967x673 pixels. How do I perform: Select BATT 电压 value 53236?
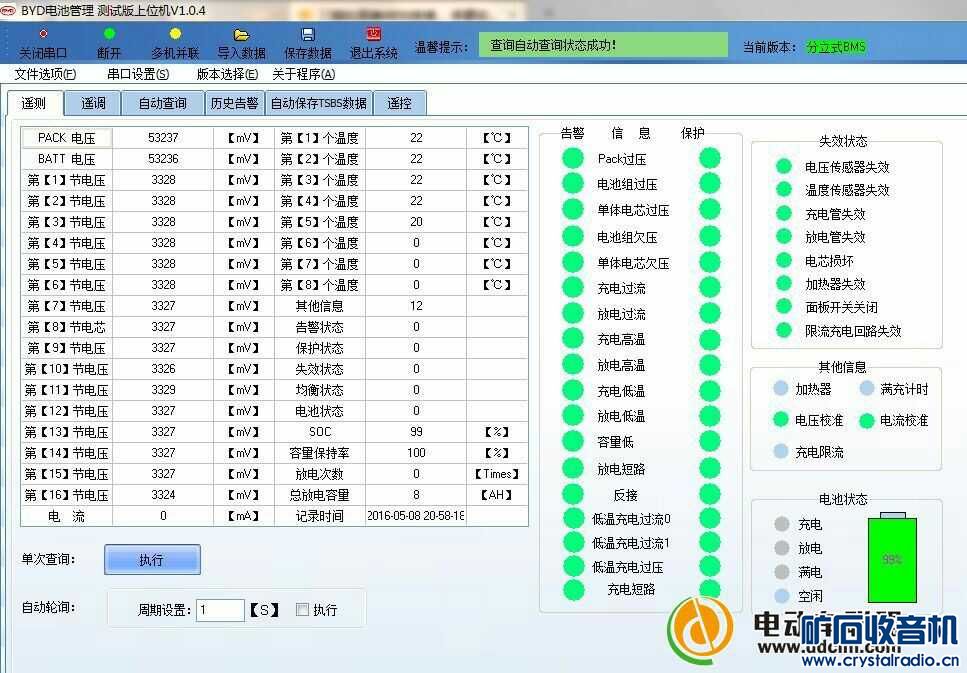coord(163,159)
